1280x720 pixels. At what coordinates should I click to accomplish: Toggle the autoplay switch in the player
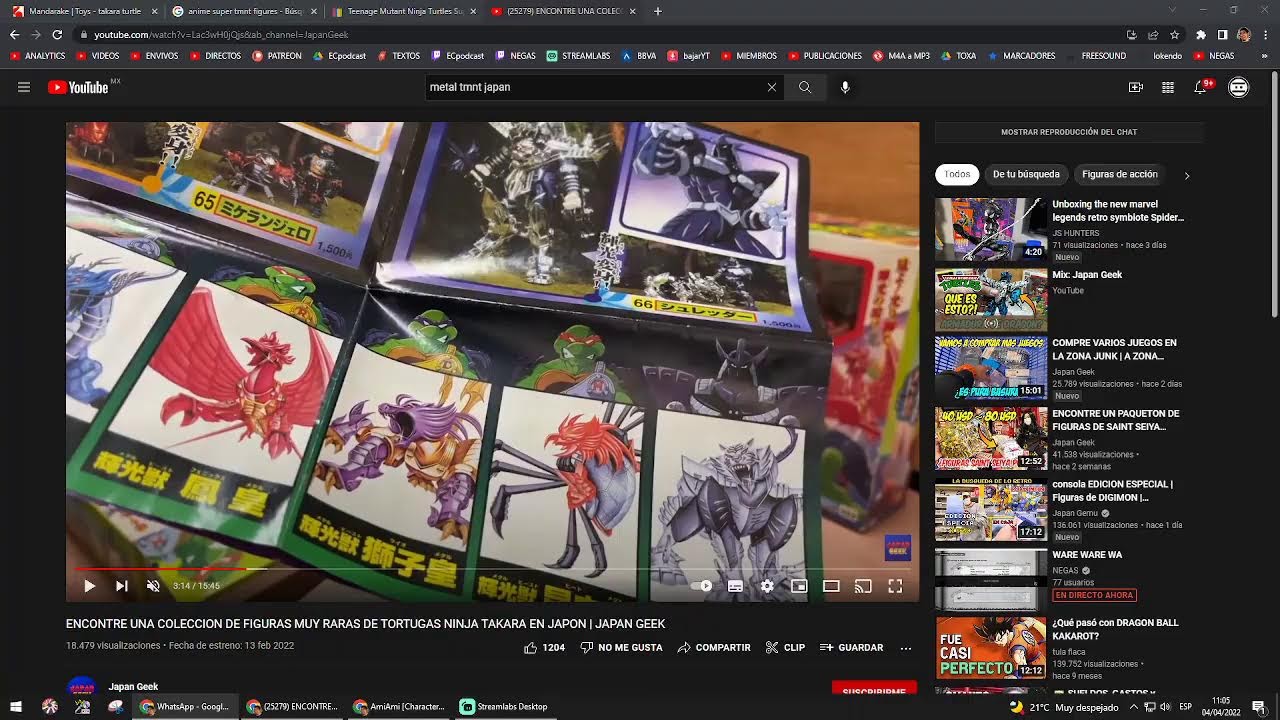click(702, 586)
